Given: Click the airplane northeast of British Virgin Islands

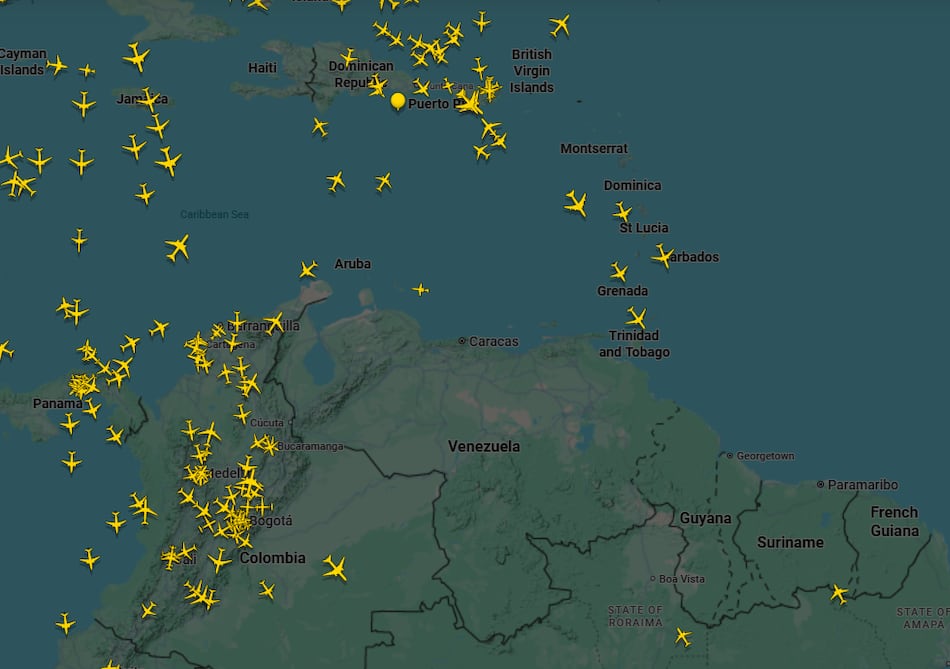Looking at the screenshot, I should [559, 25].
